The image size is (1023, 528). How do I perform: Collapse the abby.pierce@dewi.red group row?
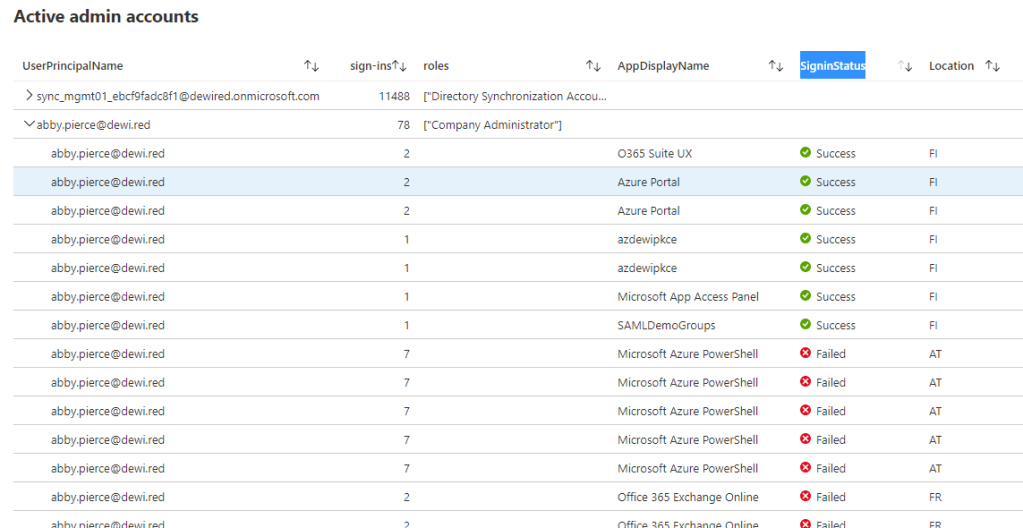pos(28,125)
